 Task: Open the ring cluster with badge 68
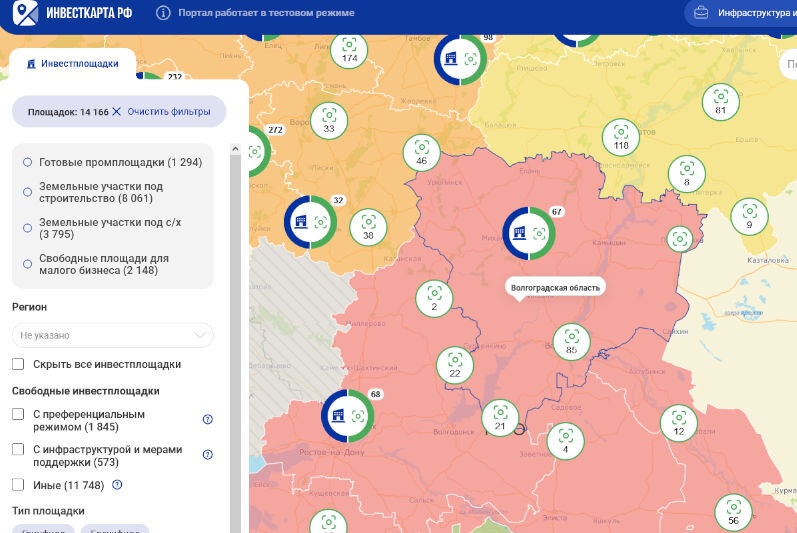click(x=348, y=416)
